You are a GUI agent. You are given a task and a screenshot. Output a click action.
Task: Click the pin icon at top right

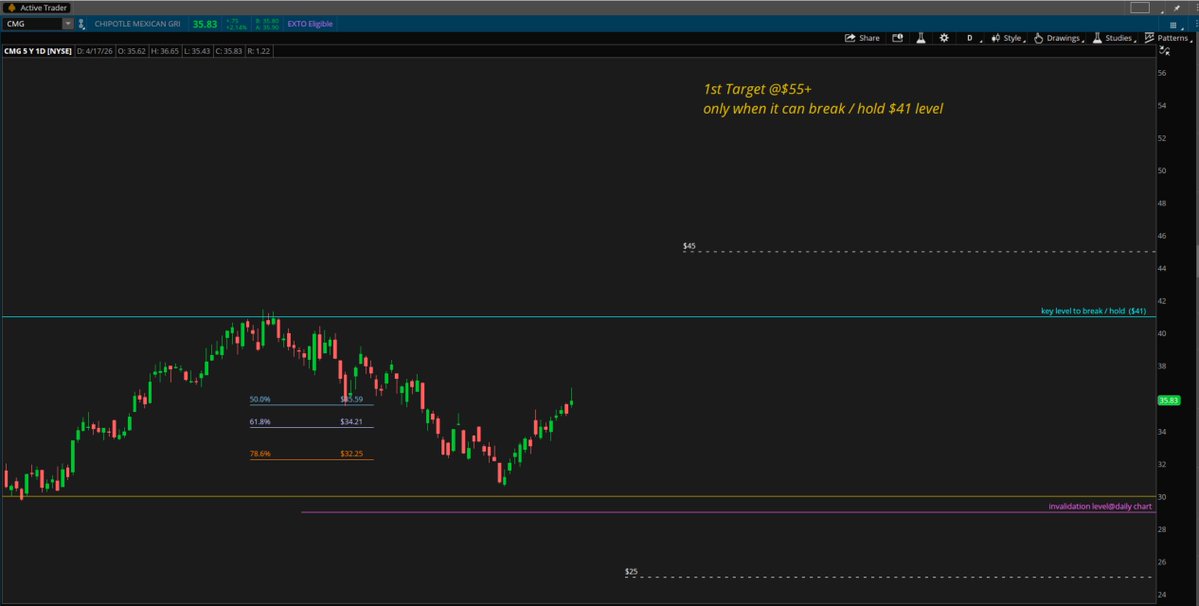coord(1177,8)
